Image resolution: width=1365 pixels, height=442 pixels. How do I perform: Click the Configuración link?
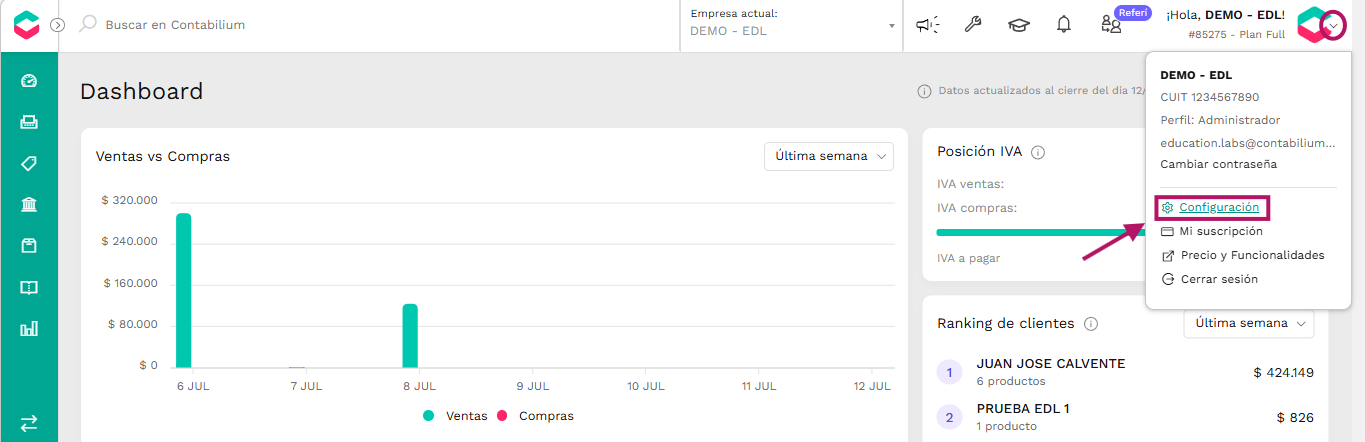pyautogui.click(x=1219, y=207)
